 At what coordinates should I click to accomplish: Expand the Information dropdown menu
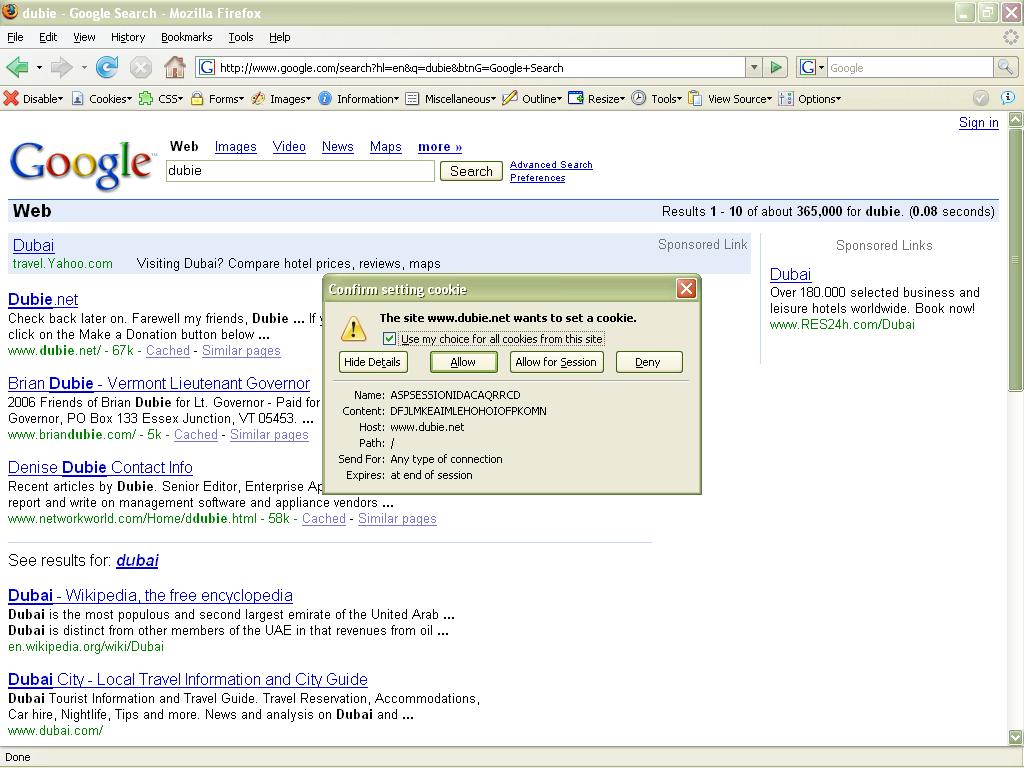396,99
